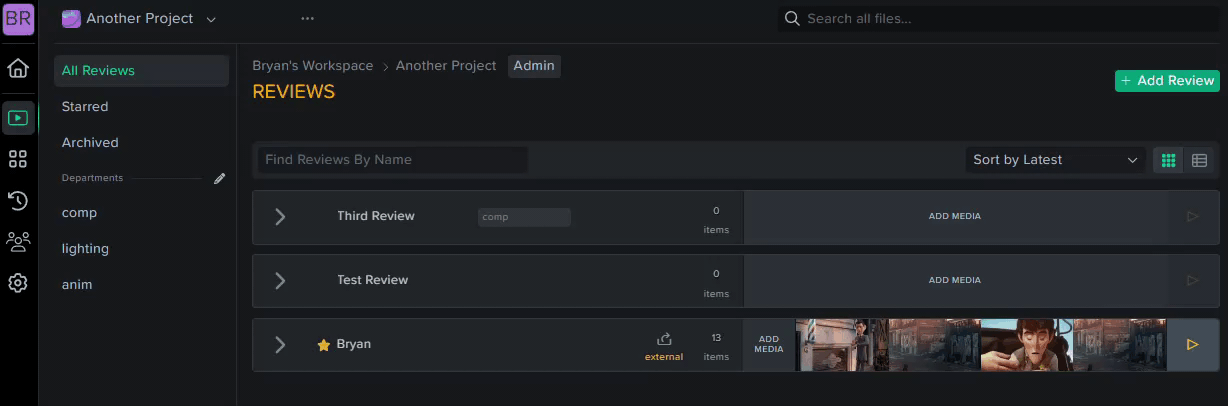Open the team members icon
This screenshot has width=1228, height=406.
[x=17, y=241]
